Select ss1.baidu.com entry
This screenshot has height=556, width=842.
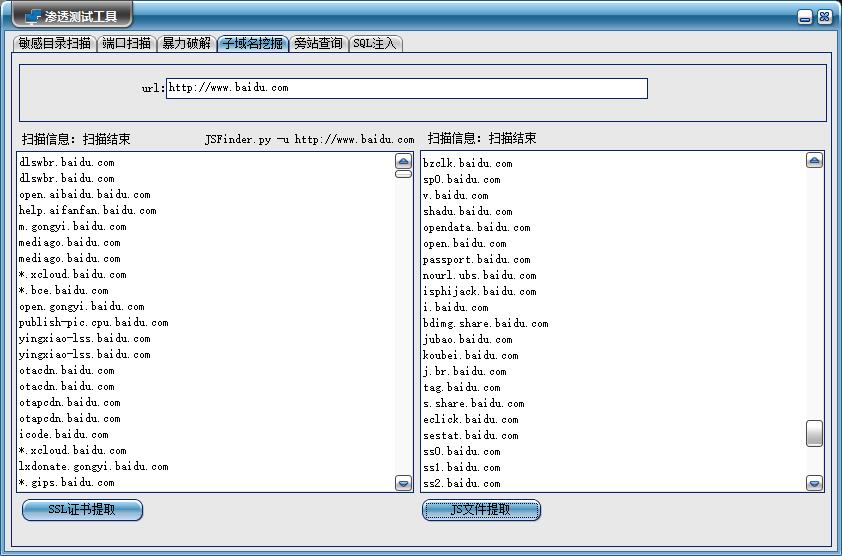click(462, 468)
